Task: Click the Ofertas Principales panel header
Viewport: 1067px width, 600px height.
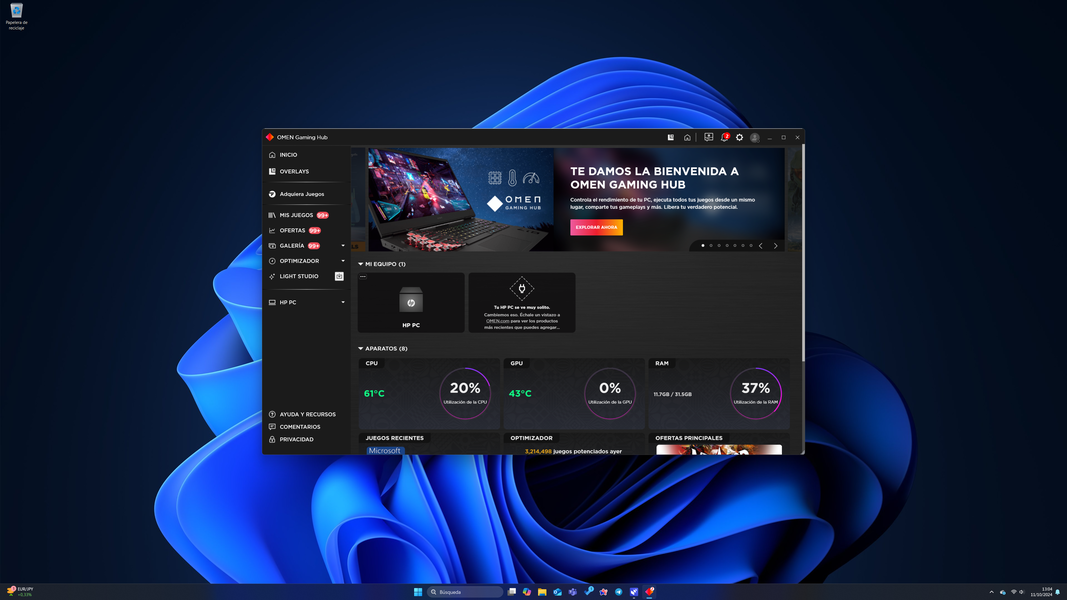Action: pos(689,438)
